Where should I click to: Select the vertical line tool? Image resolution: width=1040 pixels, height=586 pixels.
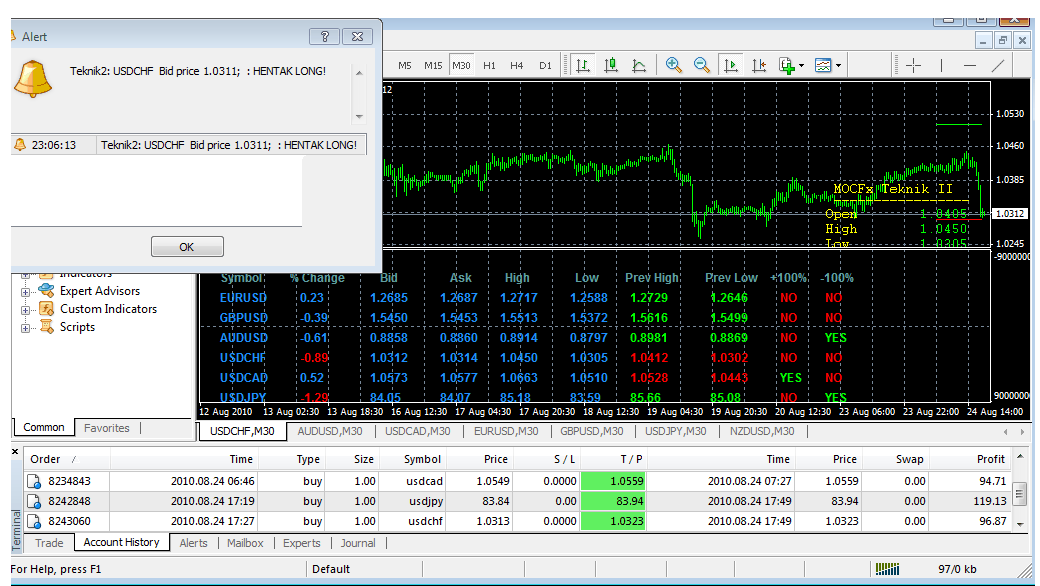941,65
